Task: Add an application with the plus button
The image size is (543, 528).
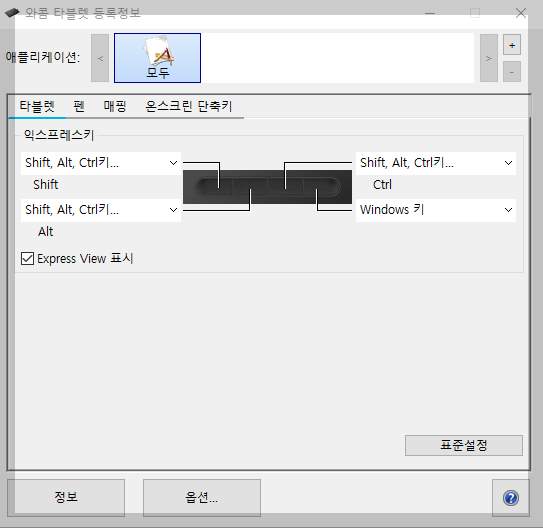Action: click(512, 45)
